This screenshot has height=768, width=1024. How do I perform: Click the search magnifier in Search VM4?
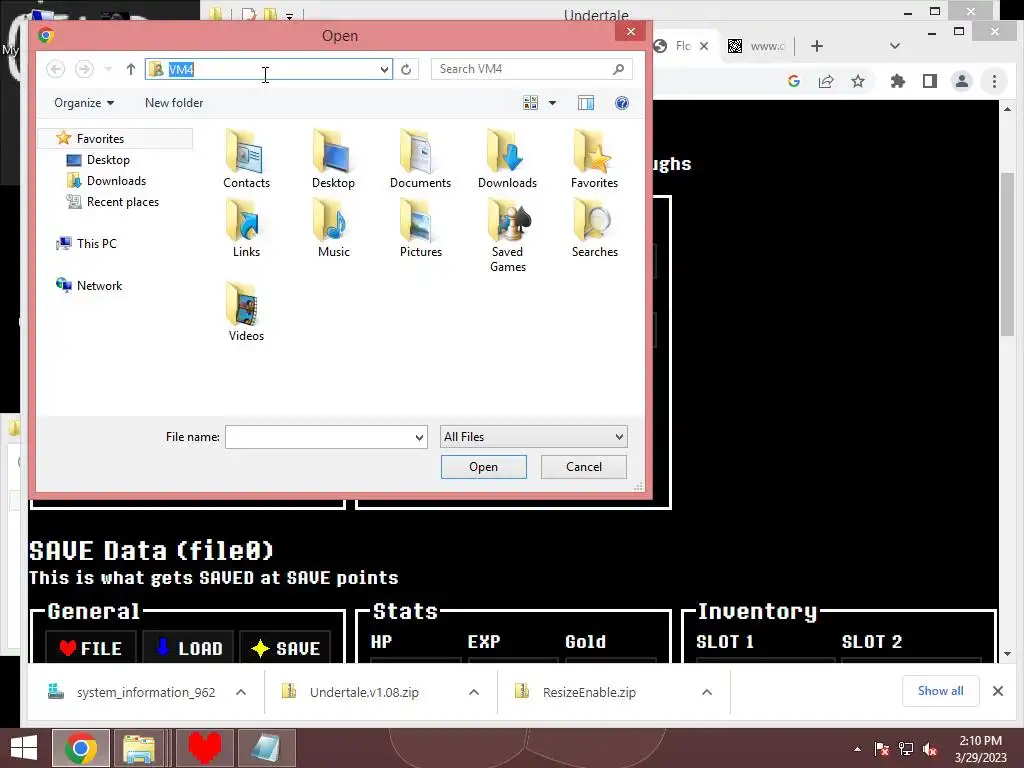pyautogui.click(x=618, y=69)
